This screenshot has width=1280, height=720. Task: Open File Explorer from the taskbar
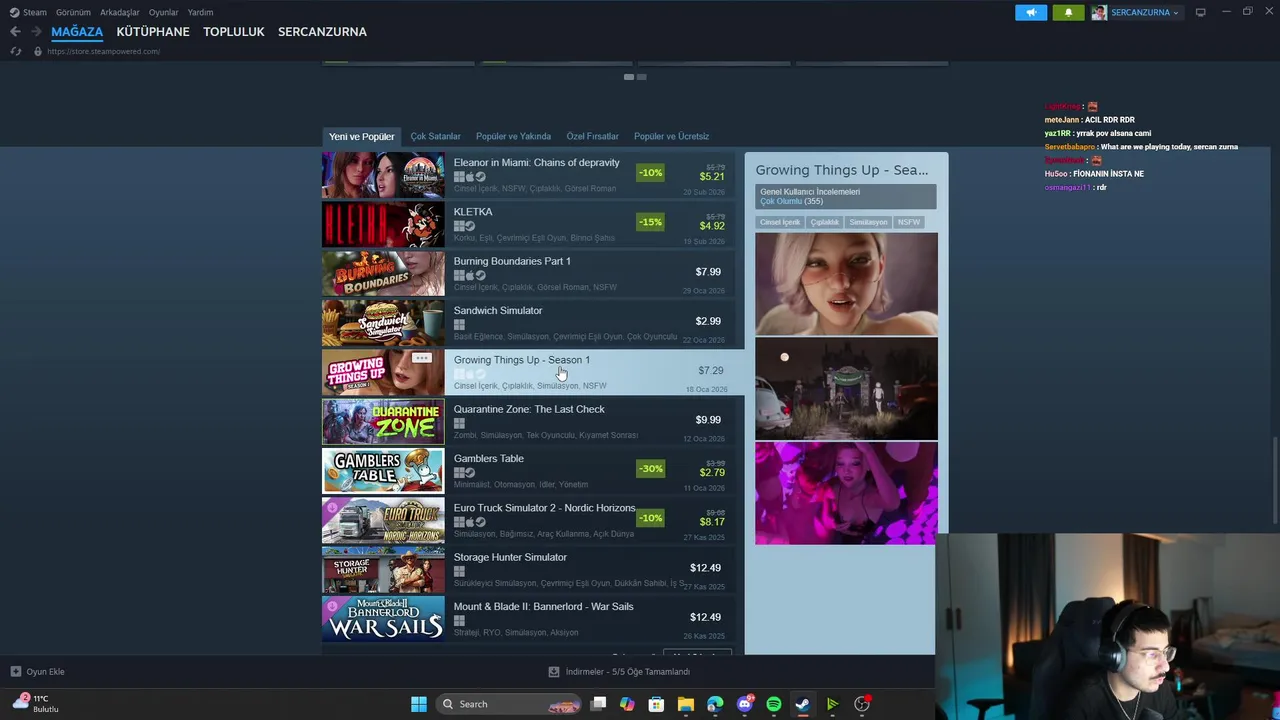685,704
